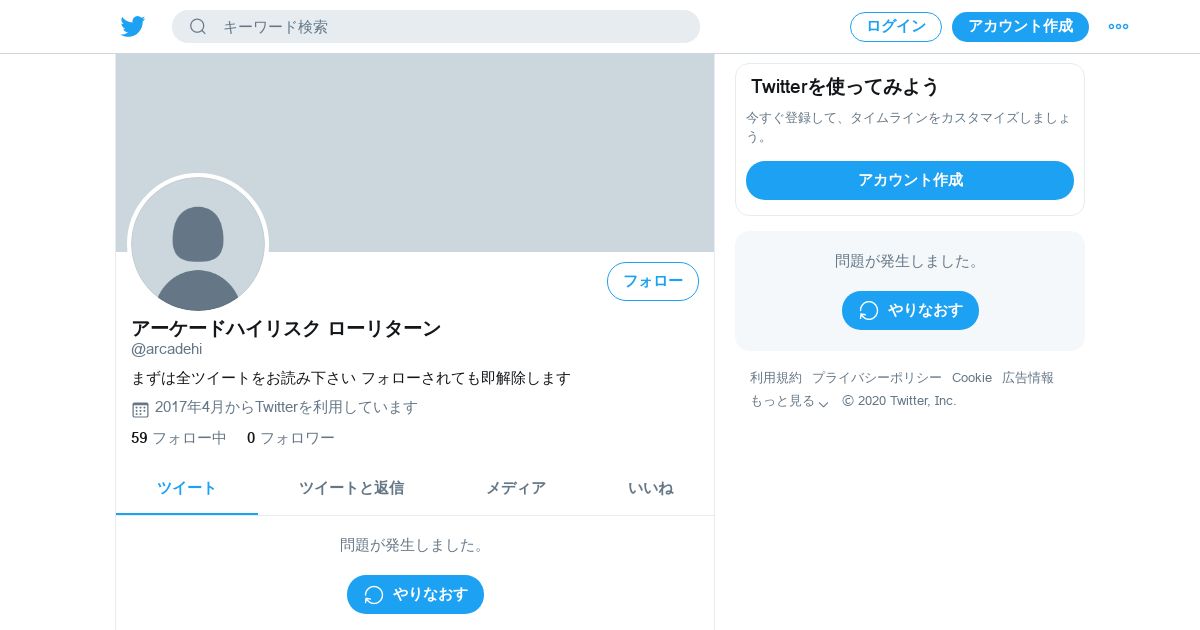Focus the キーワード検索 search field
This screenshot has width=1200, height=630.
[x=436, y=27]
